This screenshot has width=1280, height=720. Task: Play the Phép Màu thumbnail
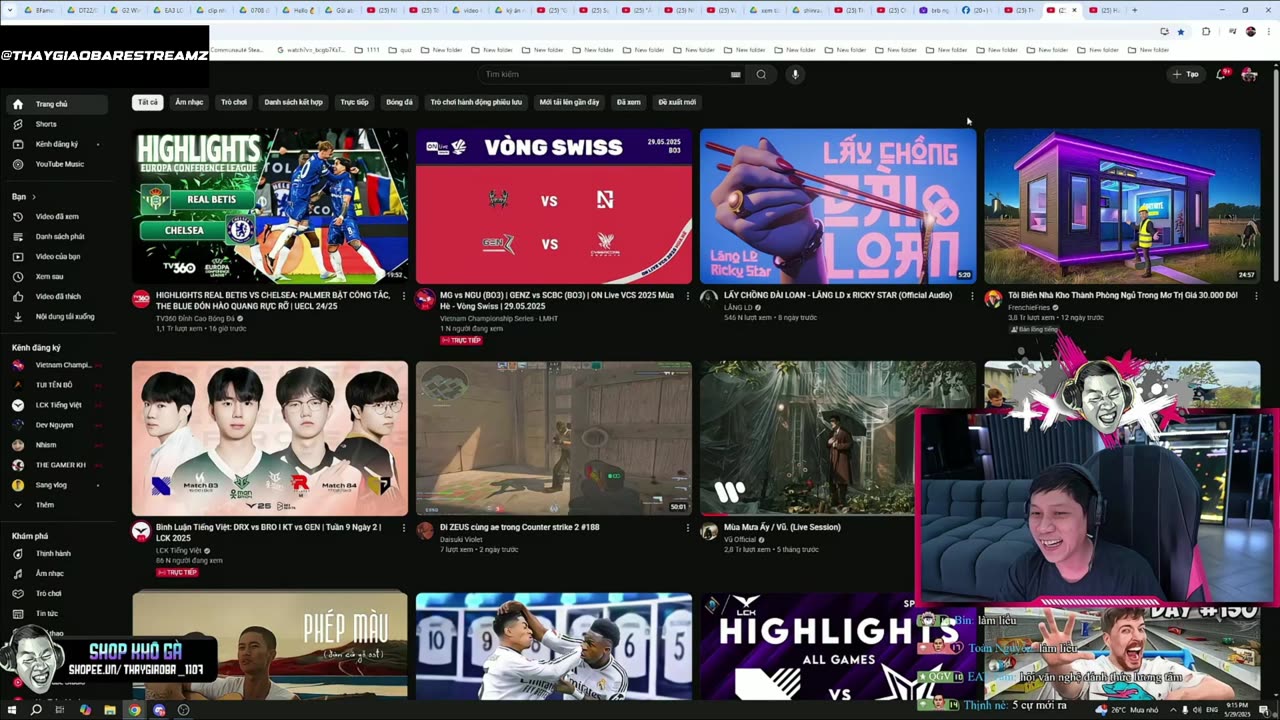(270, 645)
